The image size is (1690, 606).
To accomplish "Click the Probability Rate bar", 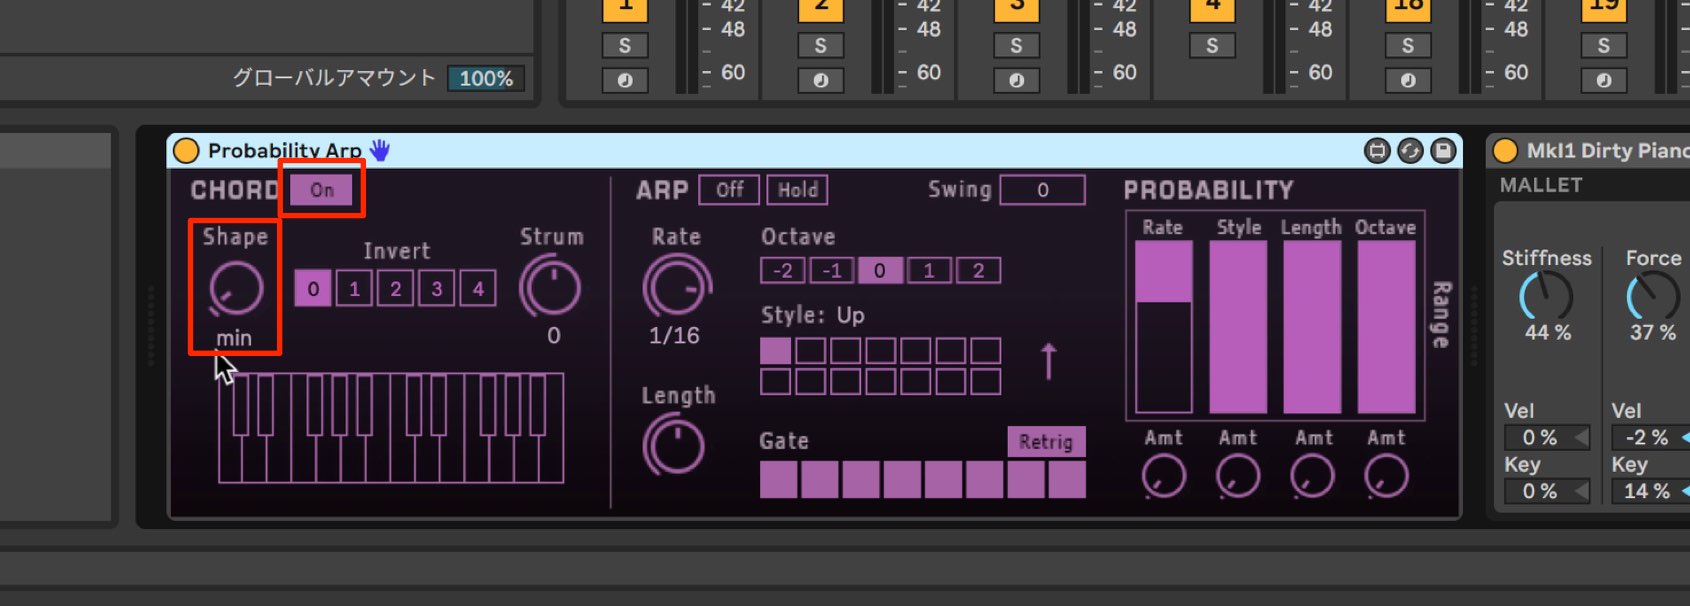I will [1164, 327].
